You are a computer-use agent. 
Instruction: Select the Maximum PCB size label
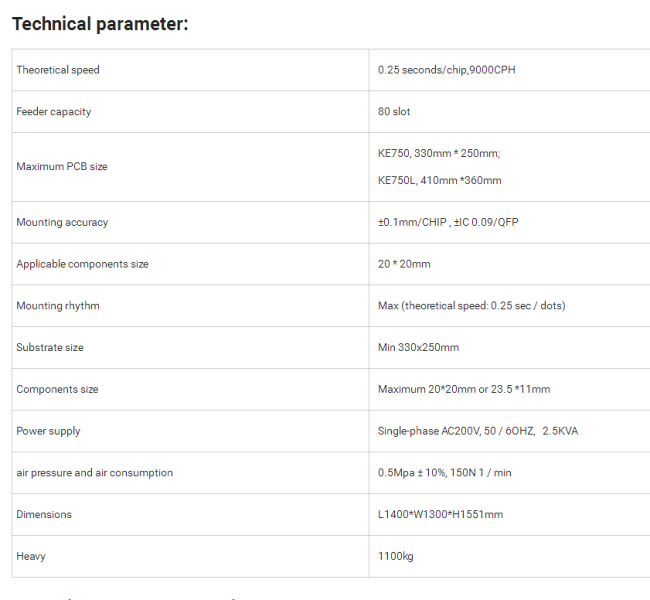click(62, 167)
